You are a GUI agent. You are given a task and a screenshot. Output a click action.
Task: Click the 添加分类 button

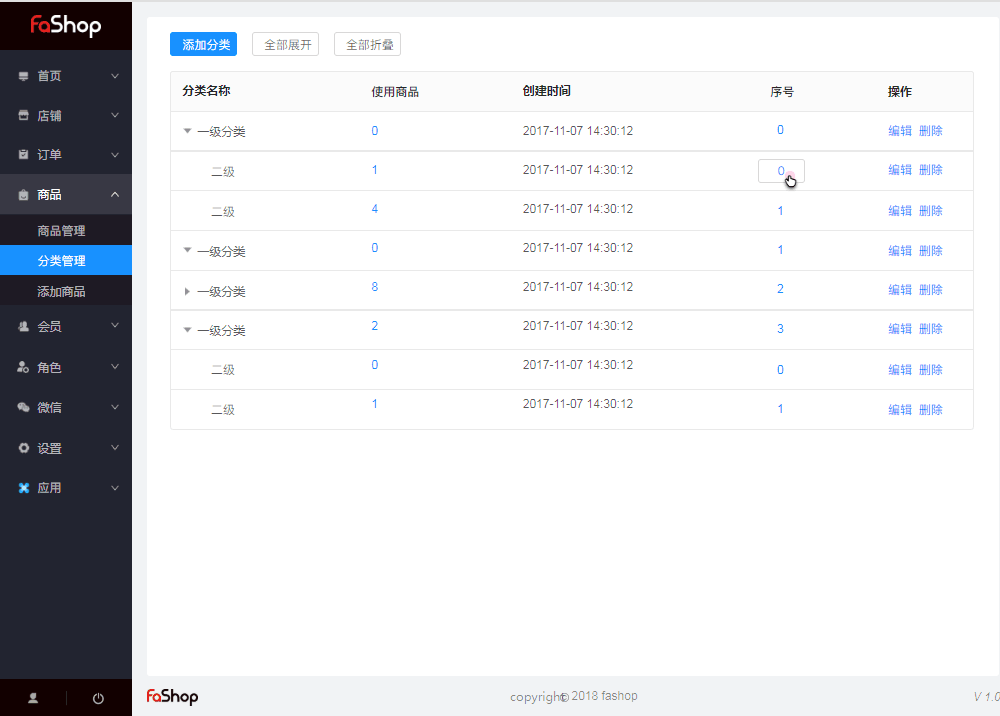pyautogui.click(x=203, y=44)
